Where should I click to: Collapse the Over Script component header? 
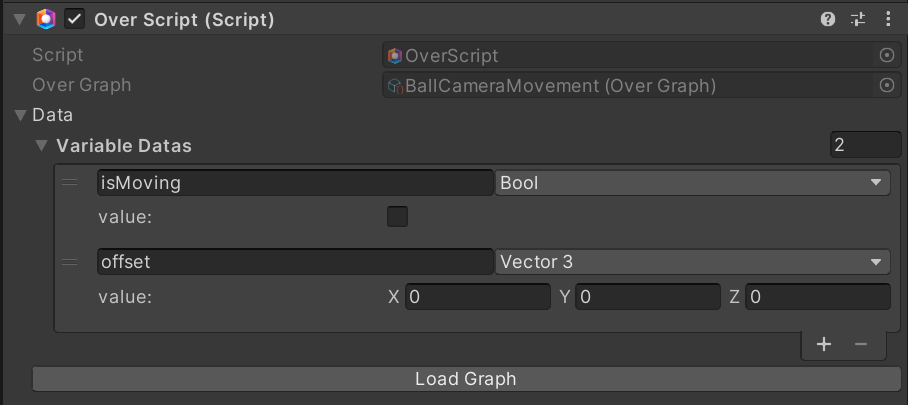[19, 19]
